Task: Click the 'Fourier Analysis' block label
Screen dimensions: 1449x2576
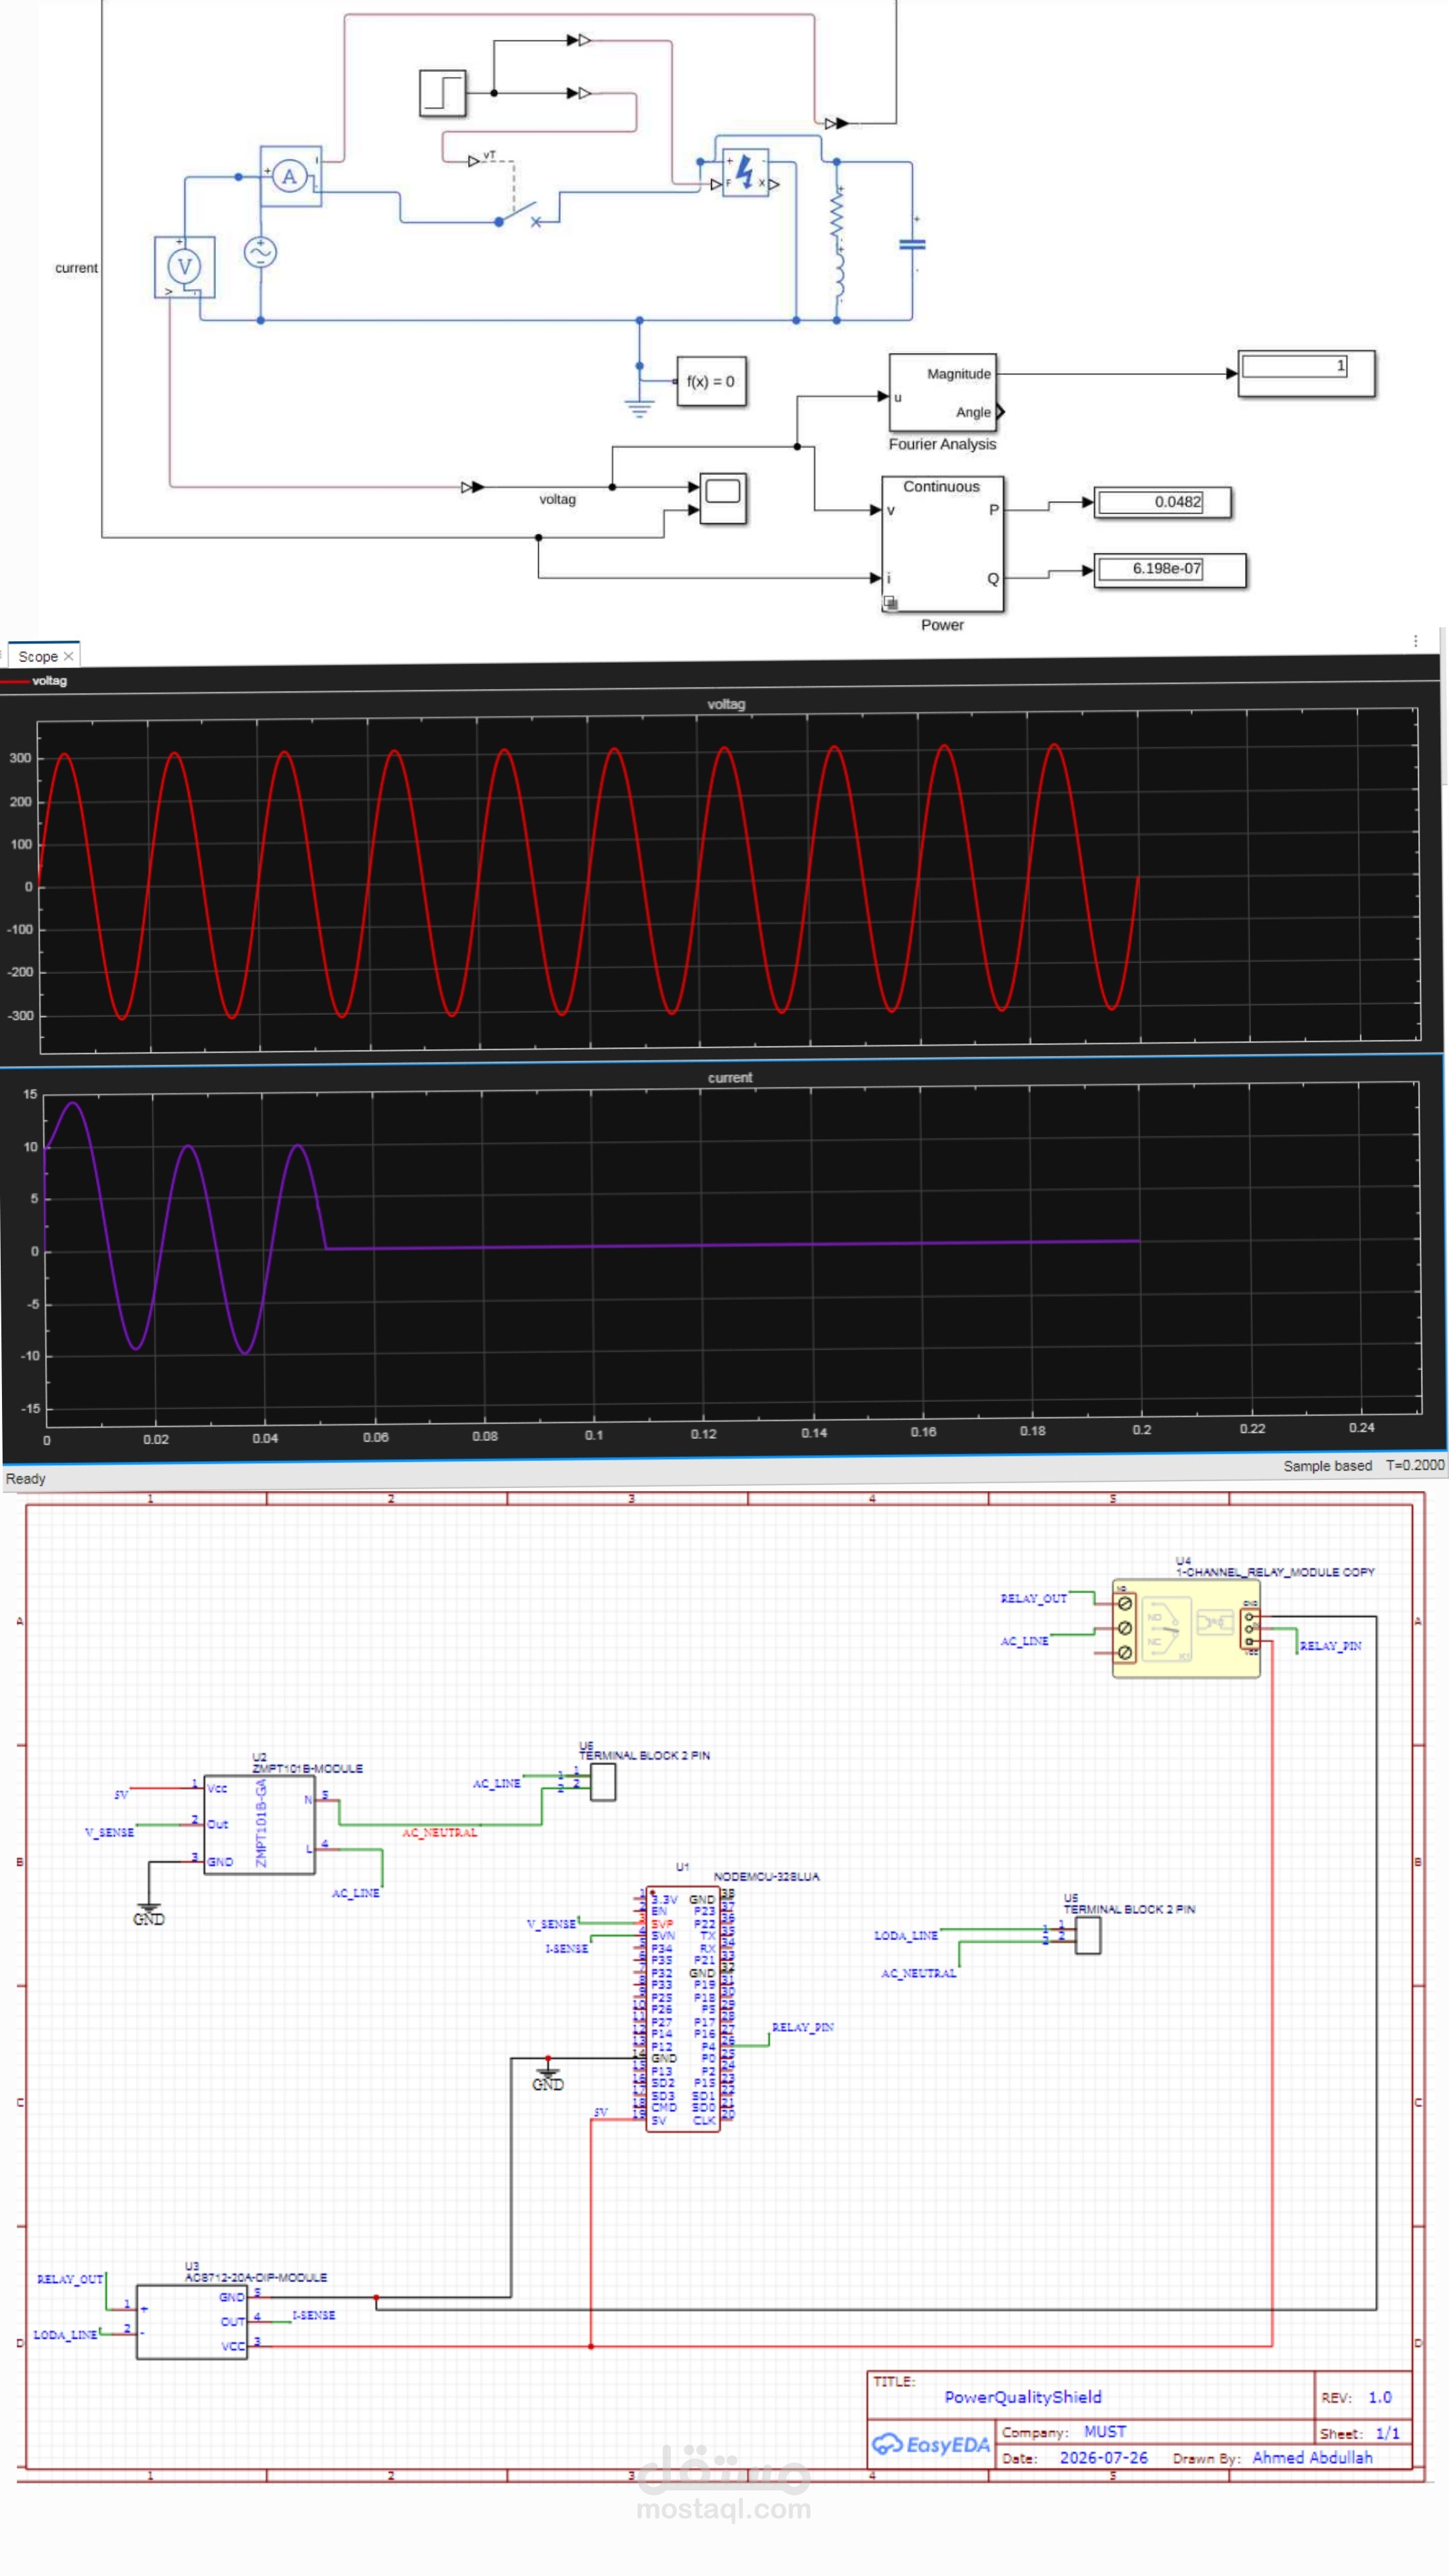Action: (x=942, y=444)
